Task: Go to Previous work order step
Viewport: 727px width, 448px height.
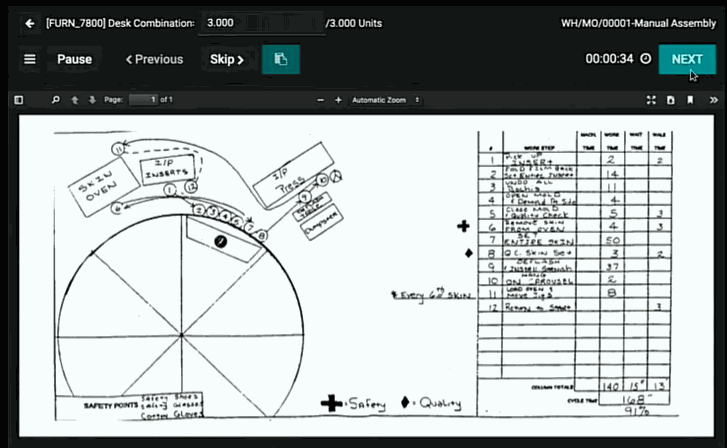Action: (154, 59)
